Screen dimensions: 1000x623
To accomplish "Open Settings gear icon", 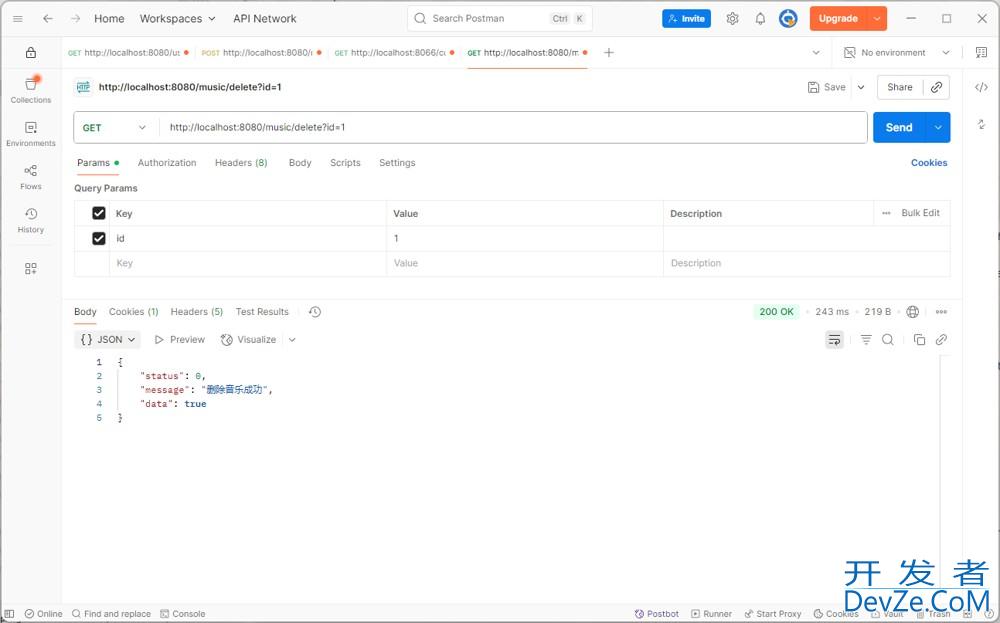I will [732, 18].
